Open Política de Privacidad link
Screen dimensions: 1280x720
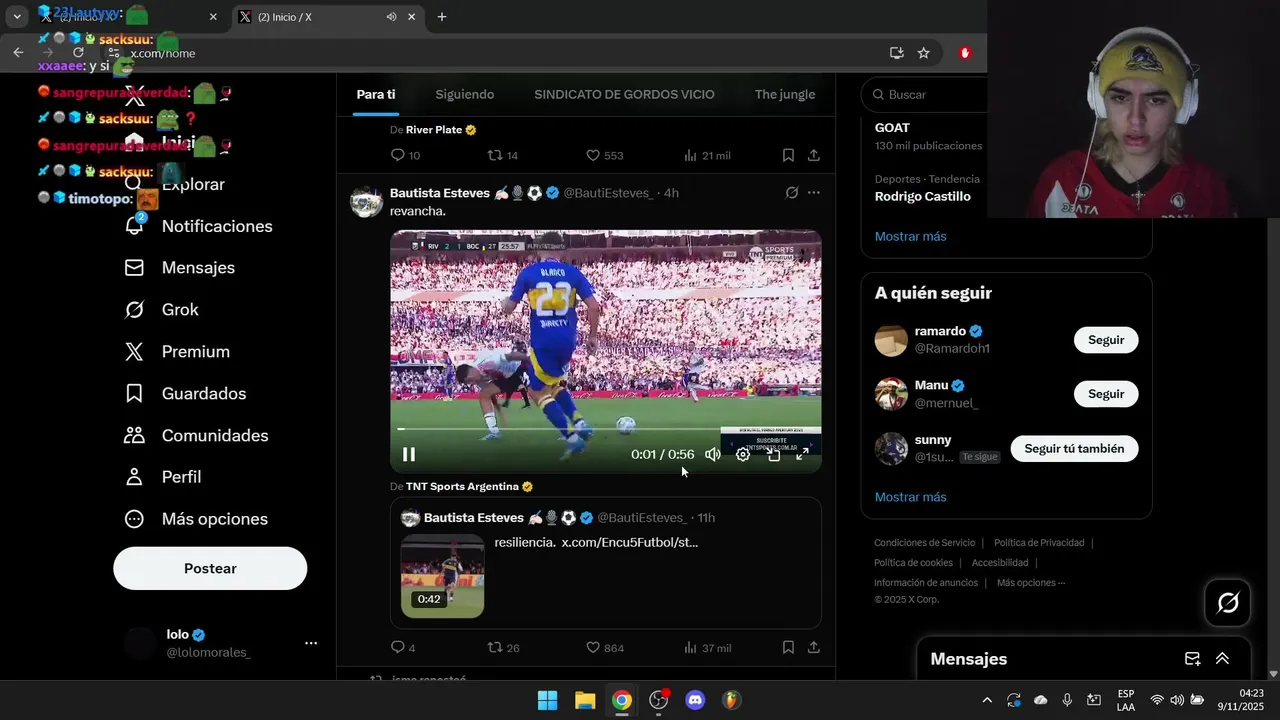tap(1039, 543)
